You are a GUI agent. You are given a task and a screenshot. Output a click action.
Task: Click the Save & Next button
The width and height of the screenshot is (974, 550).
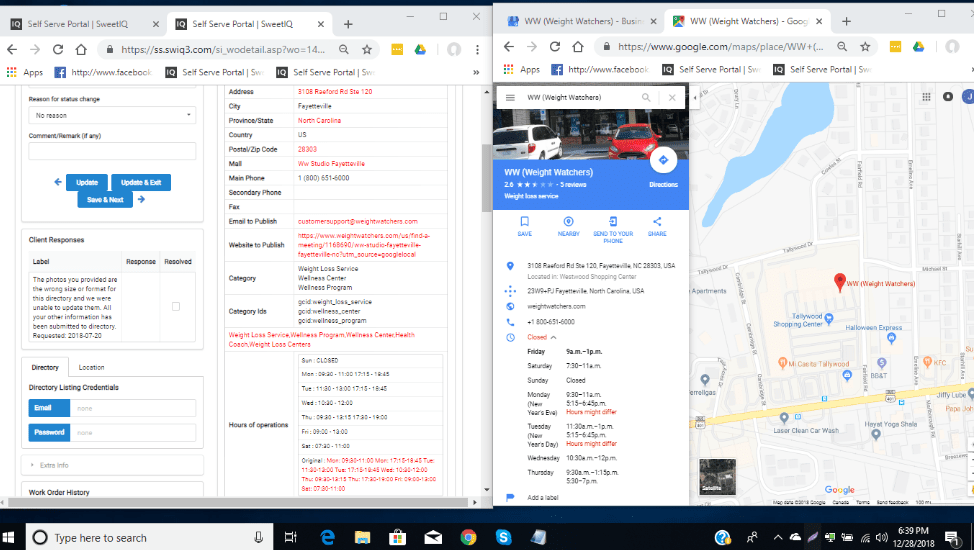pyautogui.click(x=105, y=199)
